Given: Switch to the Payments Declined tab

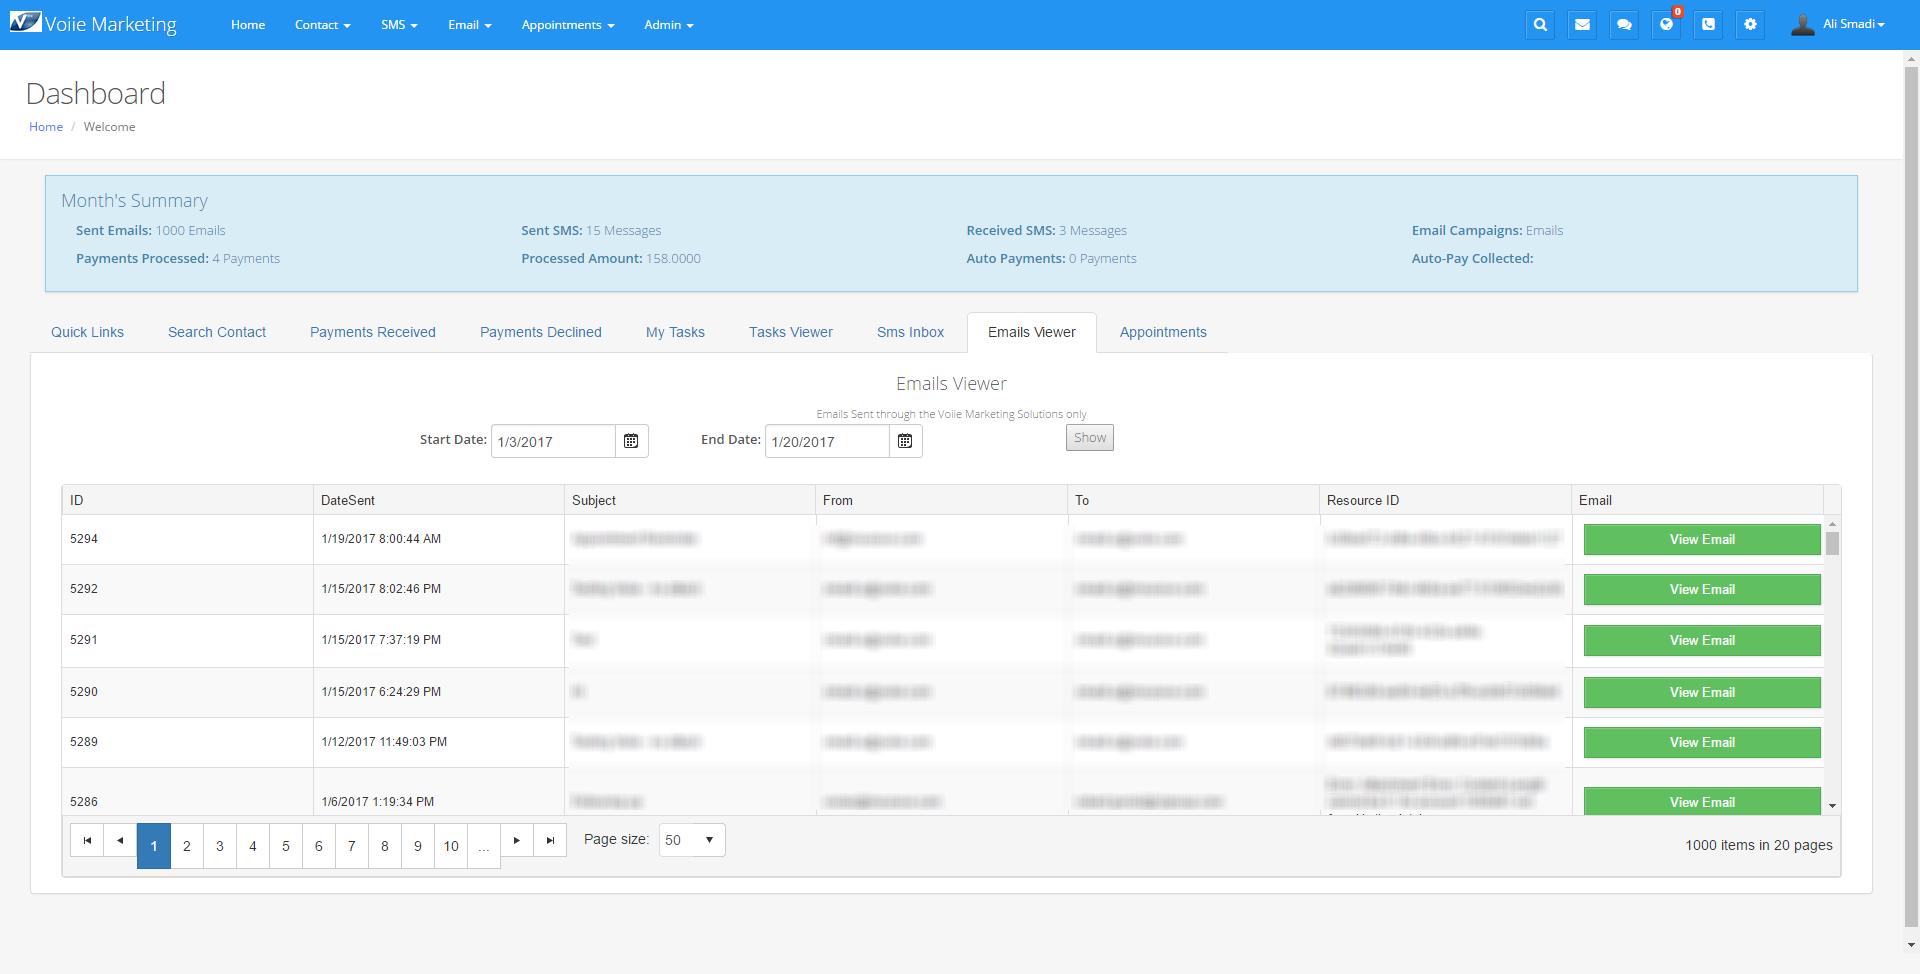Looking at the screenshot, I should click(541, 332).
